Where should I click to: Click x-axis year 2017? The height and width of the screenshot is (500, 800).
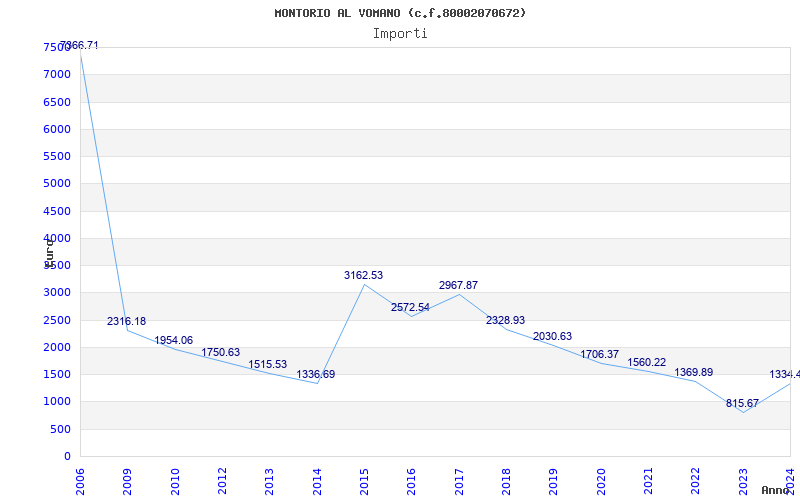(459, 481)
